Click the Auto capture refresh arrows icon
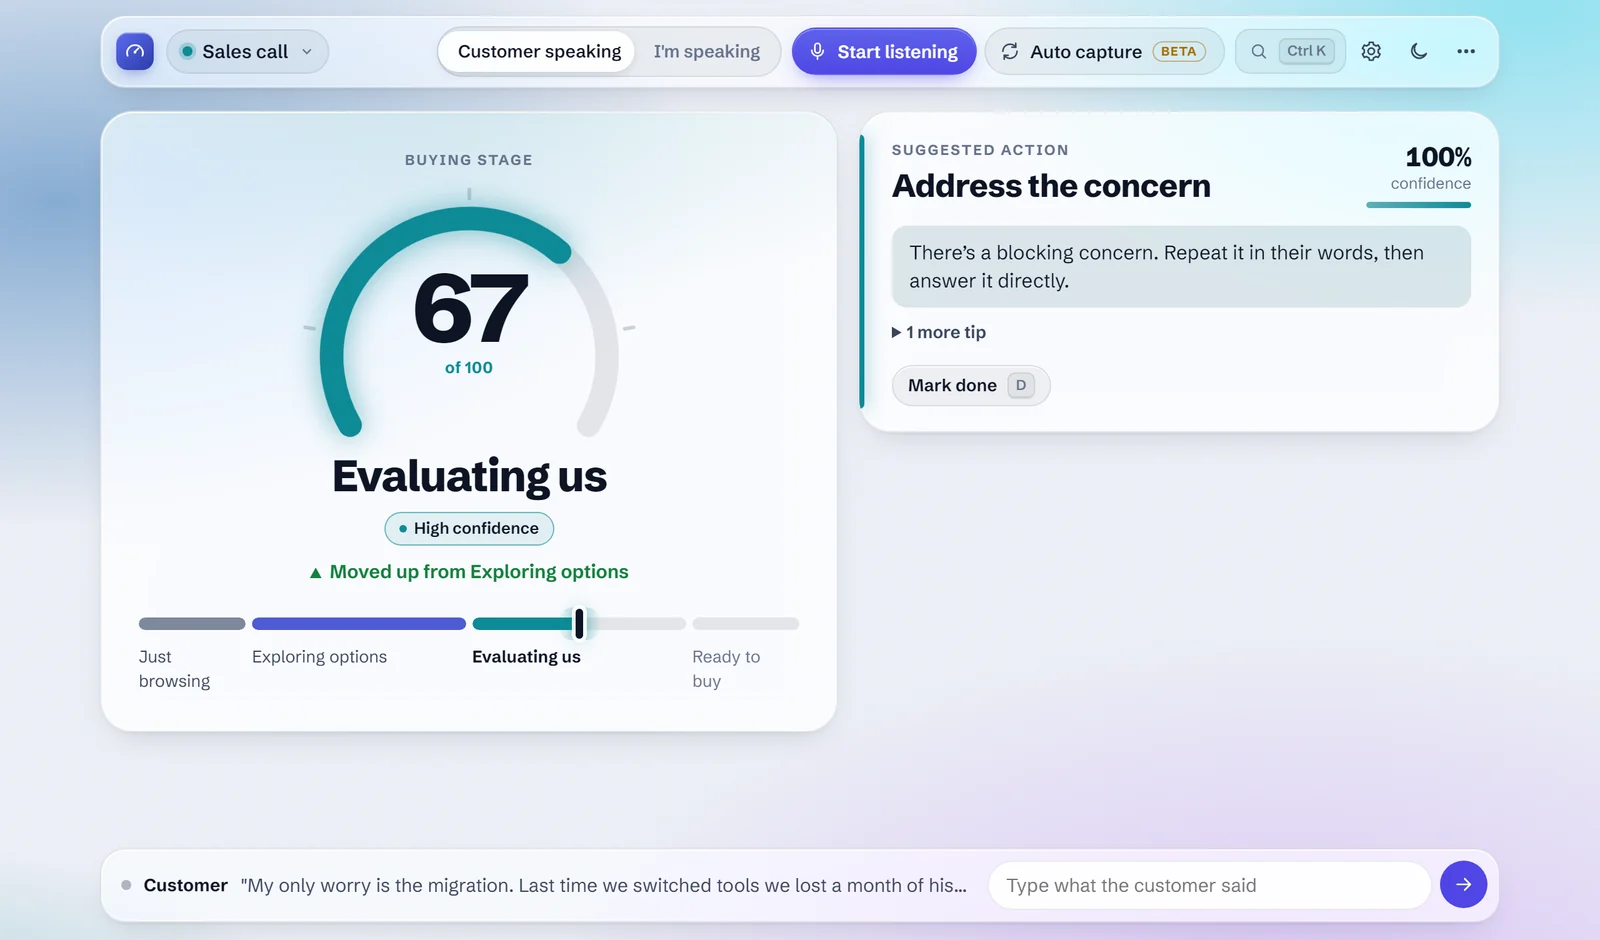Viewport: 1600px width, 940px height. point(1010,51)
